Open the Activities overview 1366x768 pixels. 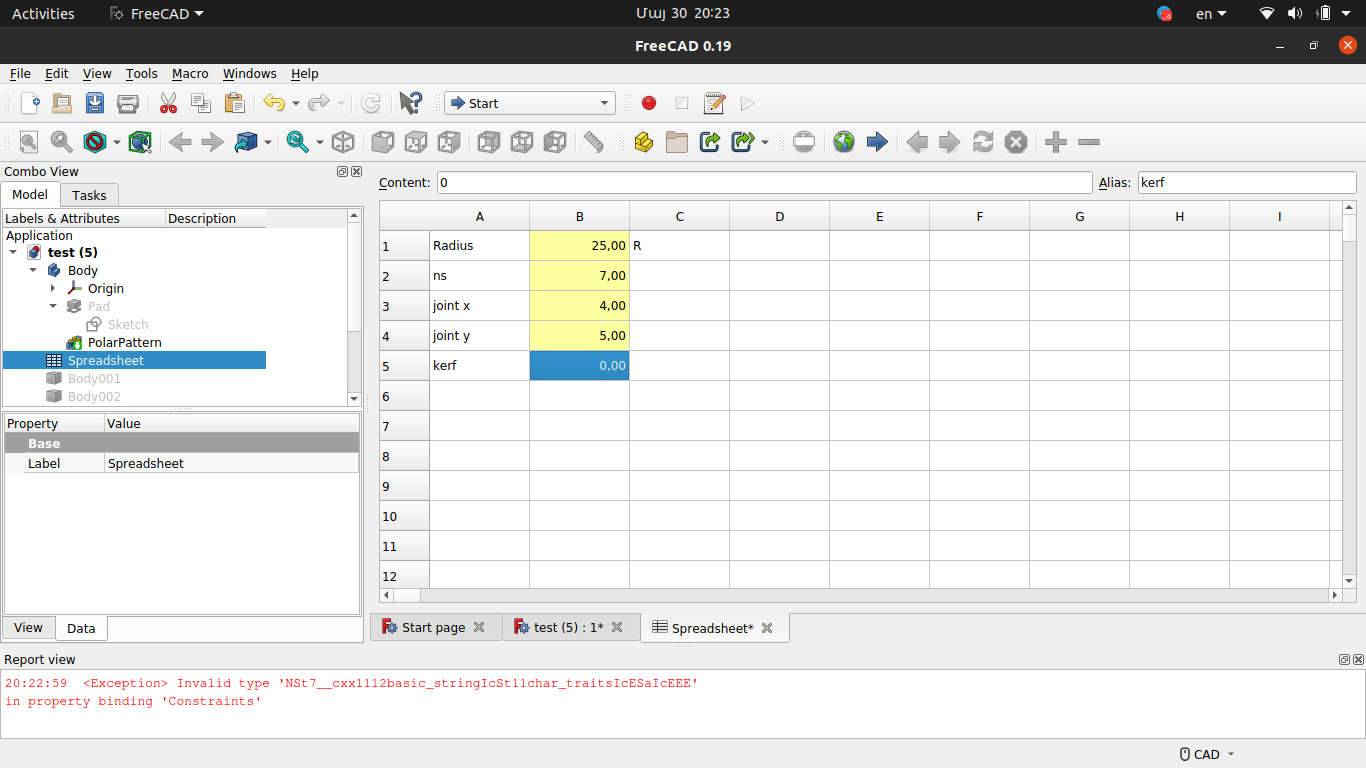(43, 14)
